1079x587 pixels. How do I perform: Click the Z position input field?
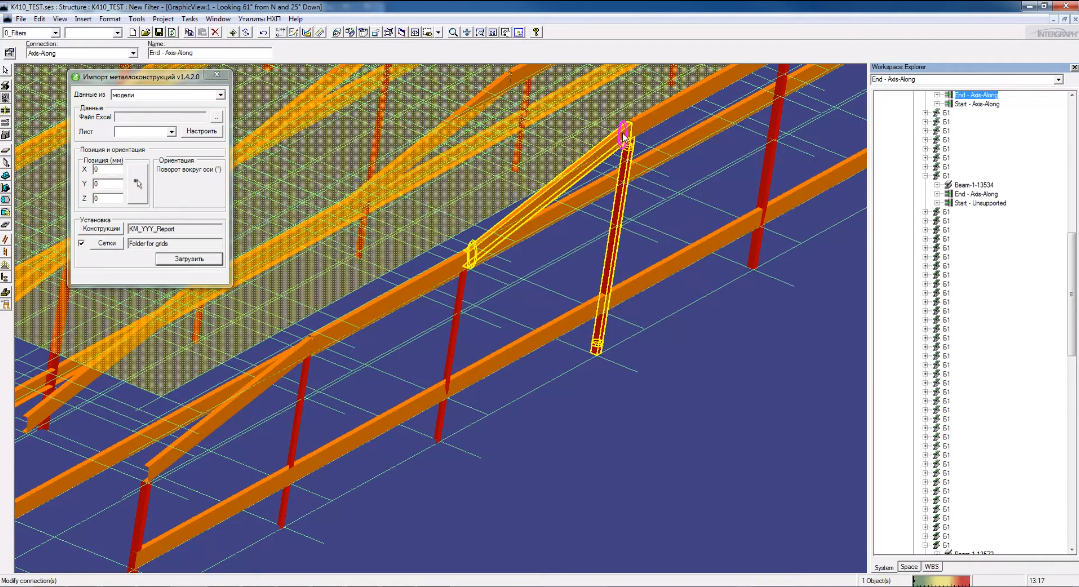click(x=108, y=198)
